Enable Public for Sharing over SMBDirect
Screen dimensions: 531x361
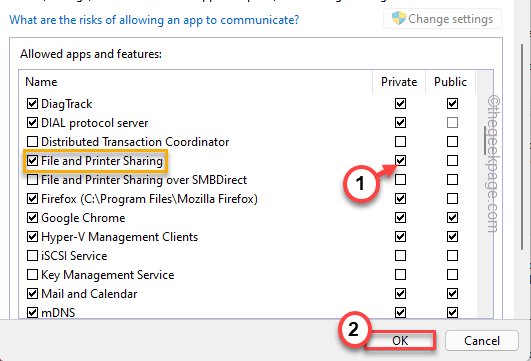pyautogui.click(x=452, y=179)
